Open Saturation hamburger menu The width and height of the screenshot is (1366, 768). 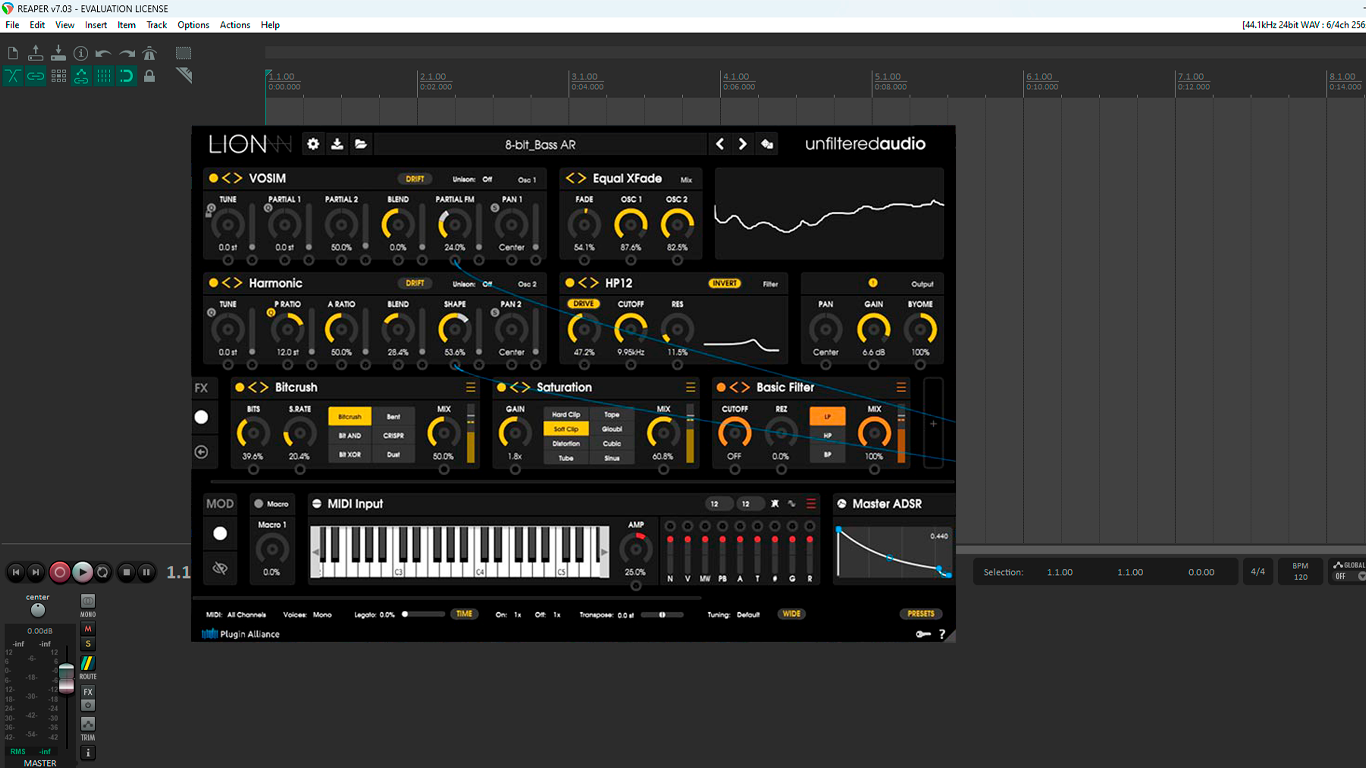click(690, 387)
